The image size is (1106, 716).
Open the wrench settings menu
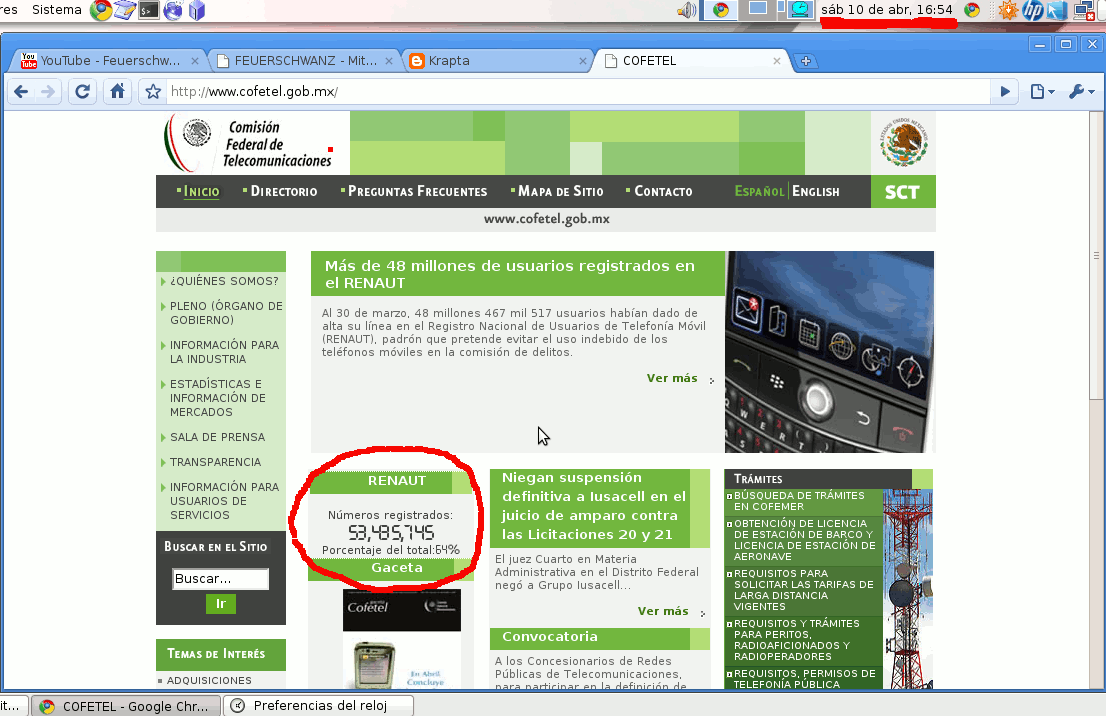[1081, 91]
